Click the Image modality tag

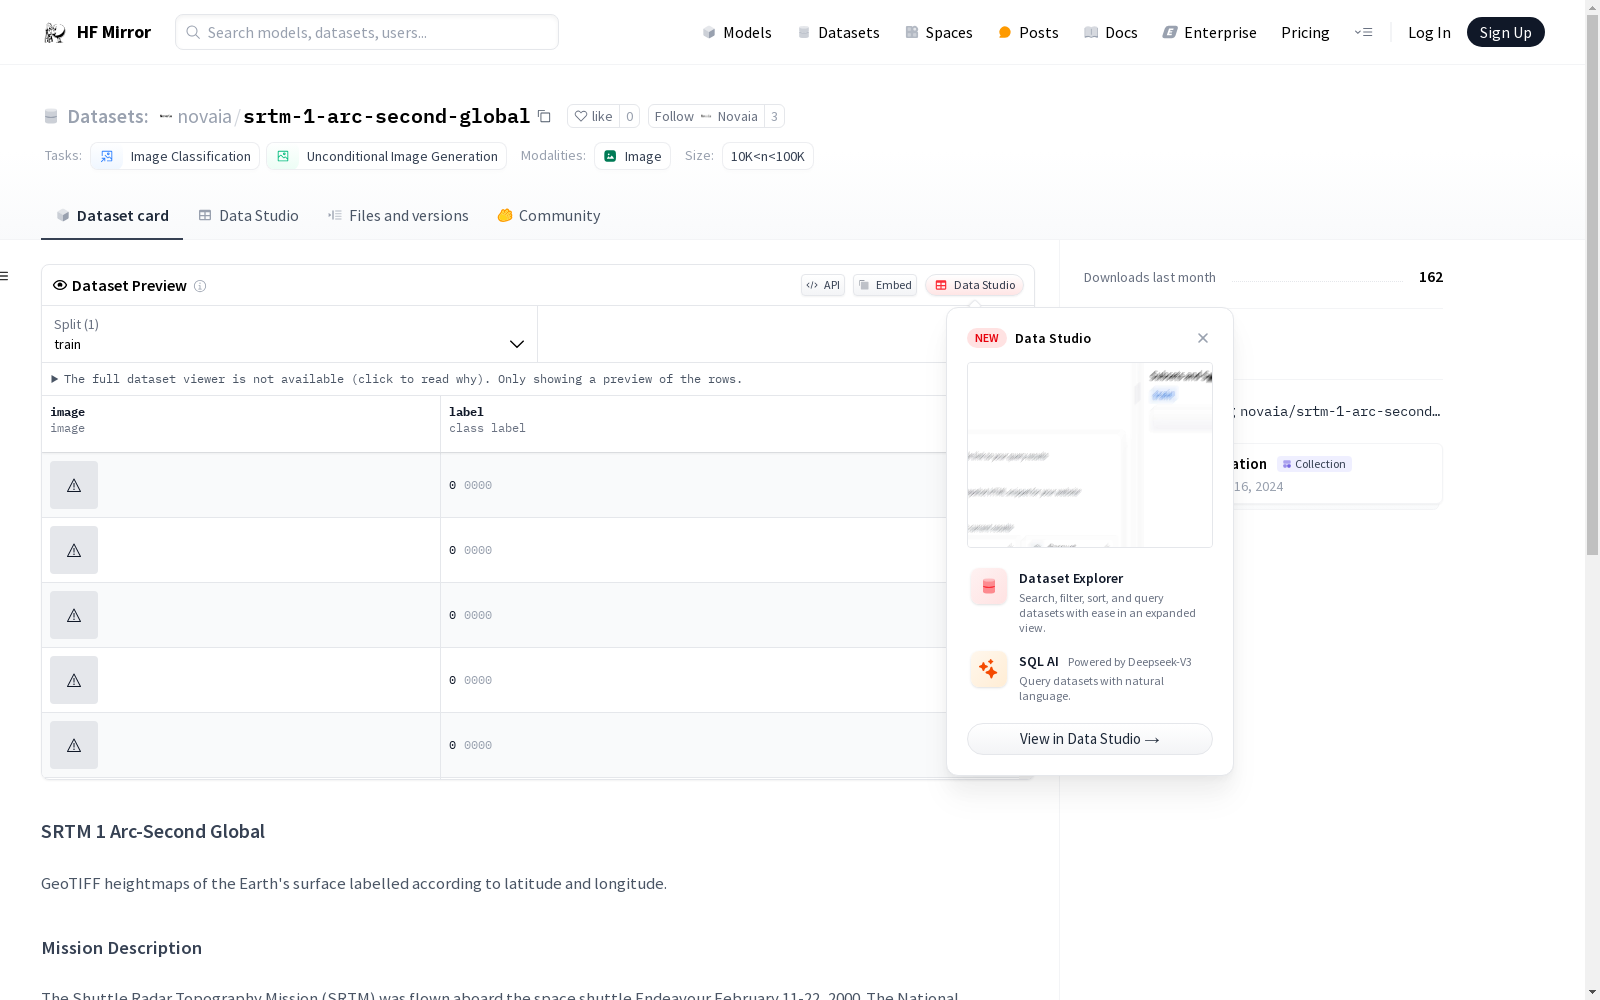point(632,156)
